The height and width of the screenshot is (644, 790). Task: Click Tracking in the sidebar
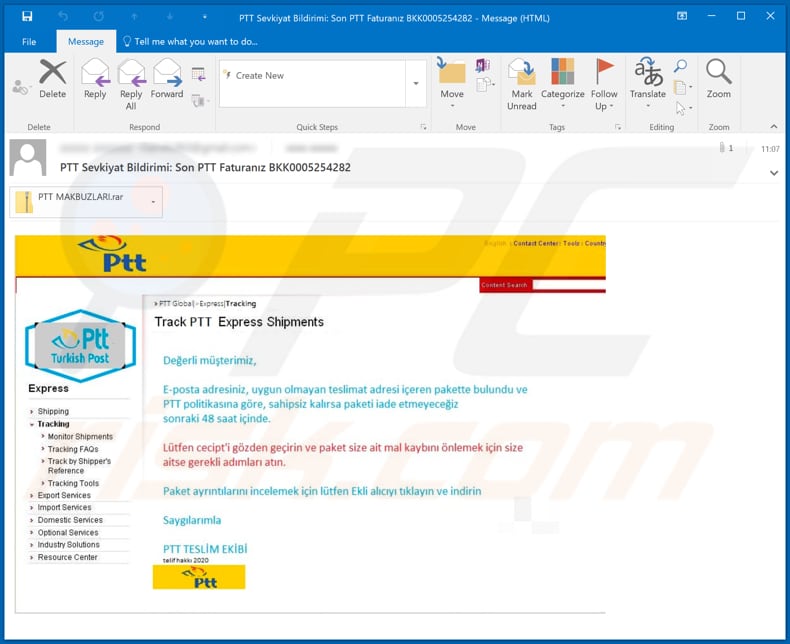click(53, 424)
